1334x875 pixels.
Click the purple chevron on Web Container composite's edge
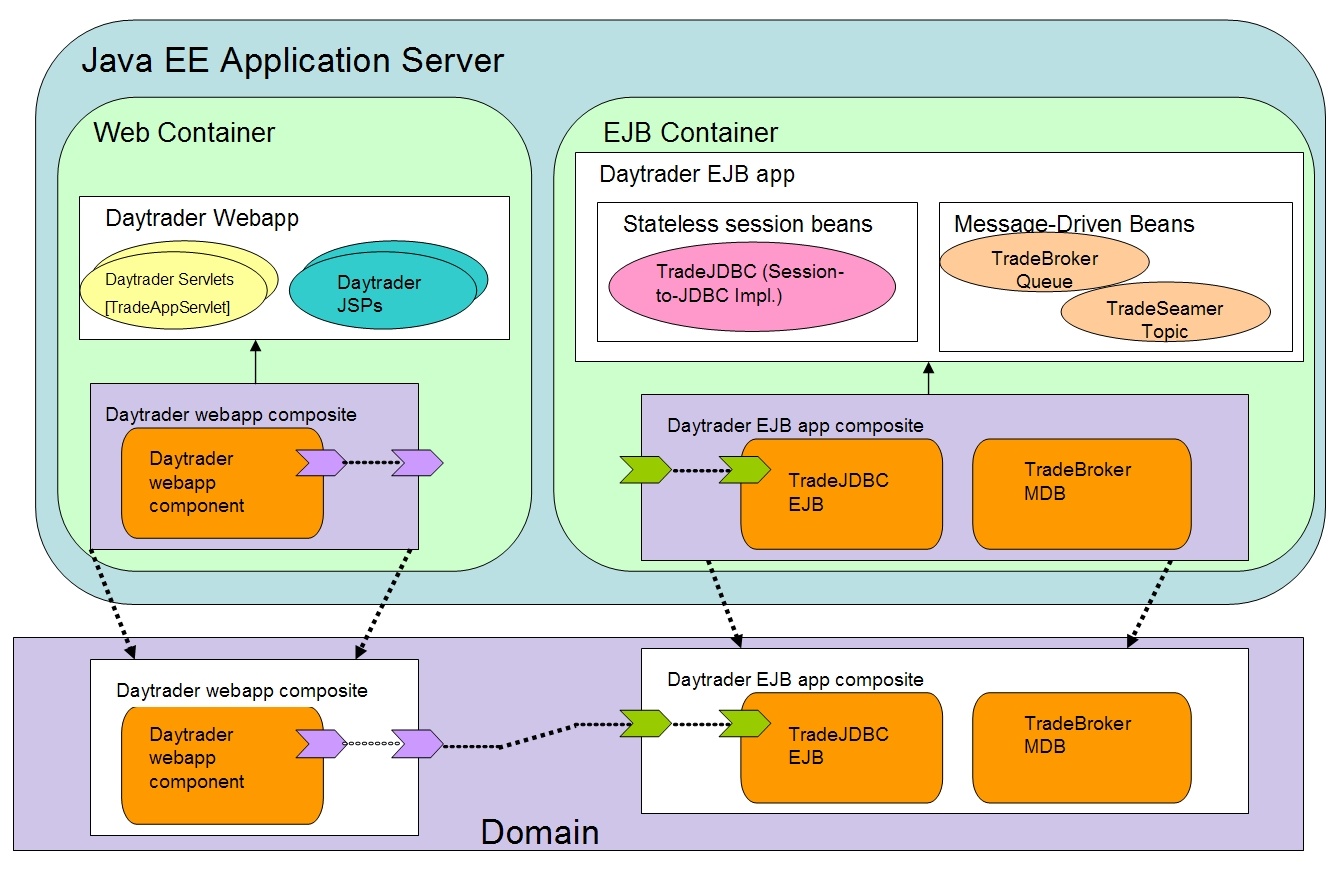(417, 462)
